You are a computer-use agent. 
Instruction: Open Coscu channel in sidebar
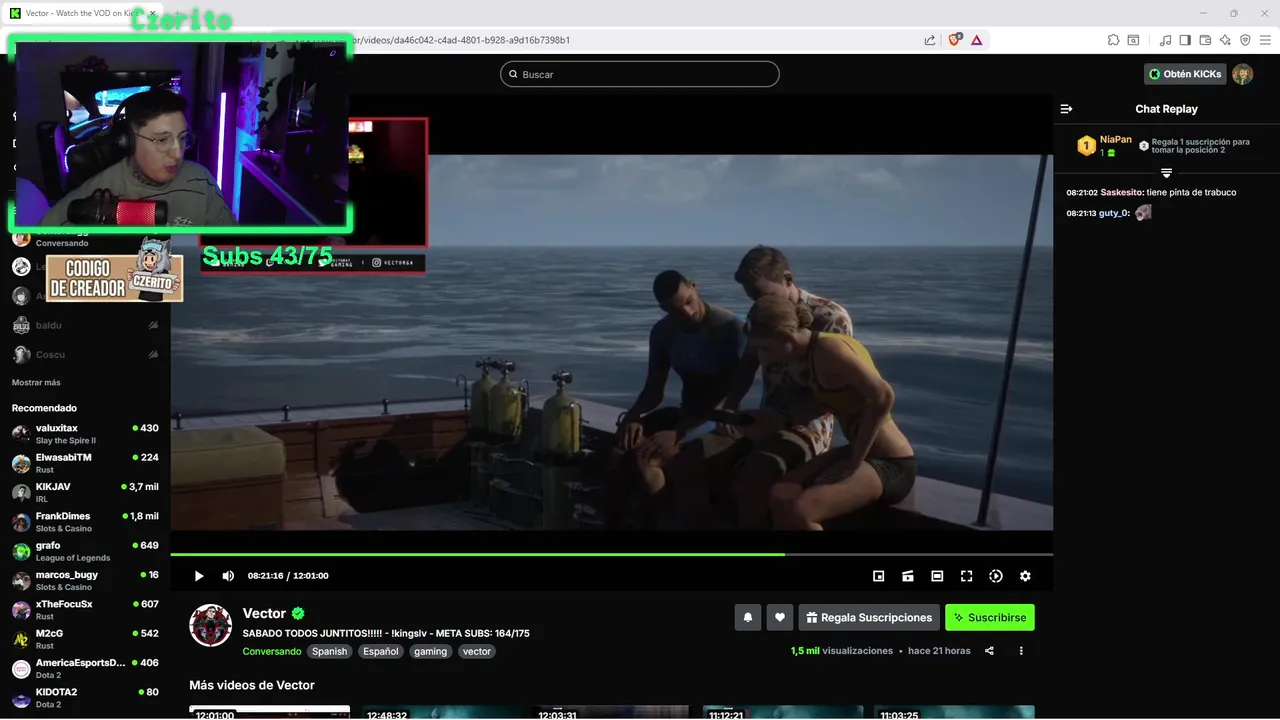tap(85, 355)
